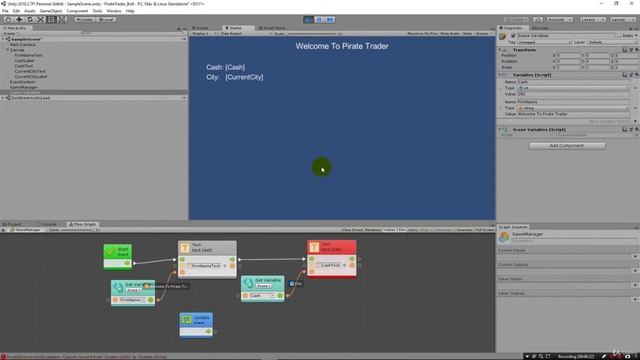Select the combined Transform tool

click(x=62, y=20)
